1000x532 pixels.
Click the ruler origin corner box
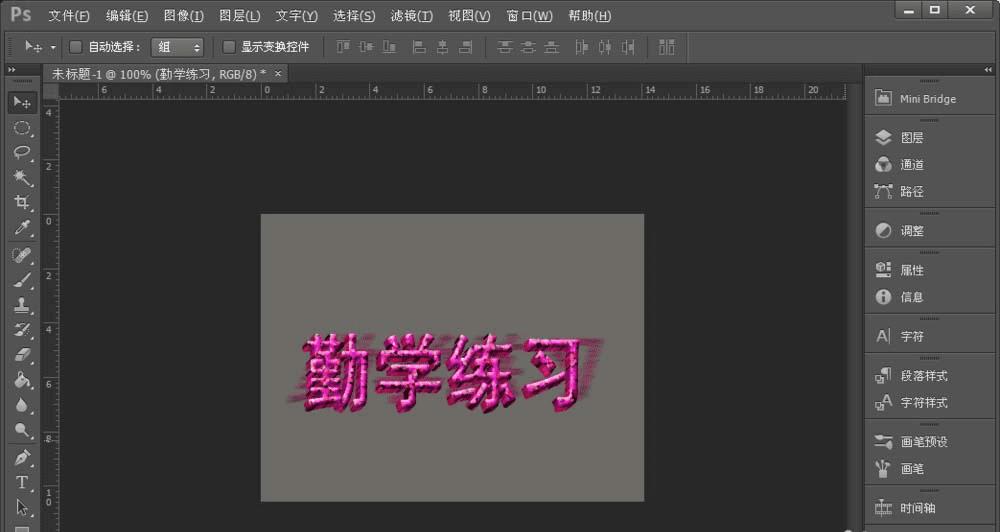51,91
